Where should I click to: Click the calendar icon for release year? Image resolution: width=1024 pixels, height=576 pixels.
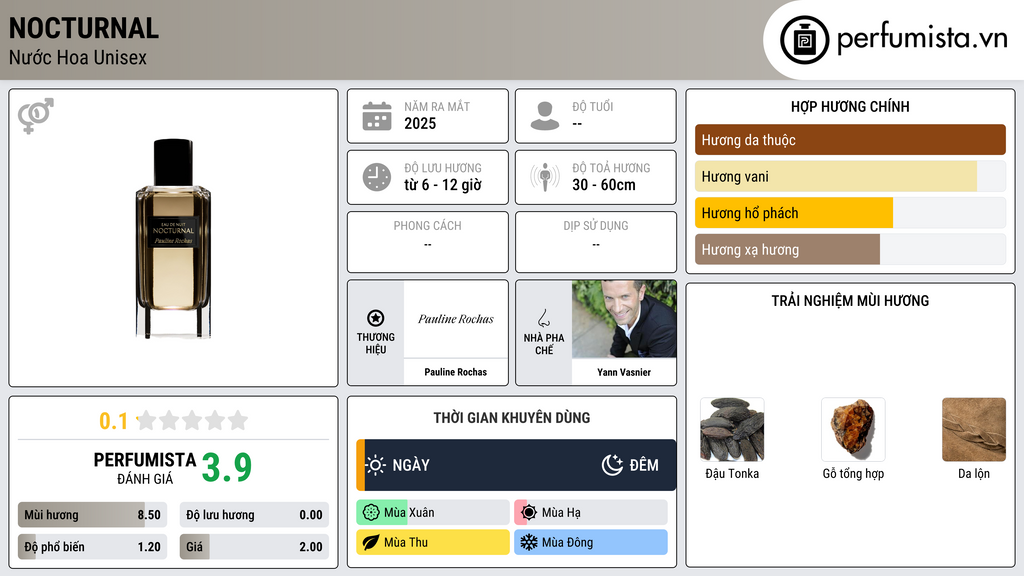(x=377, y=116)
